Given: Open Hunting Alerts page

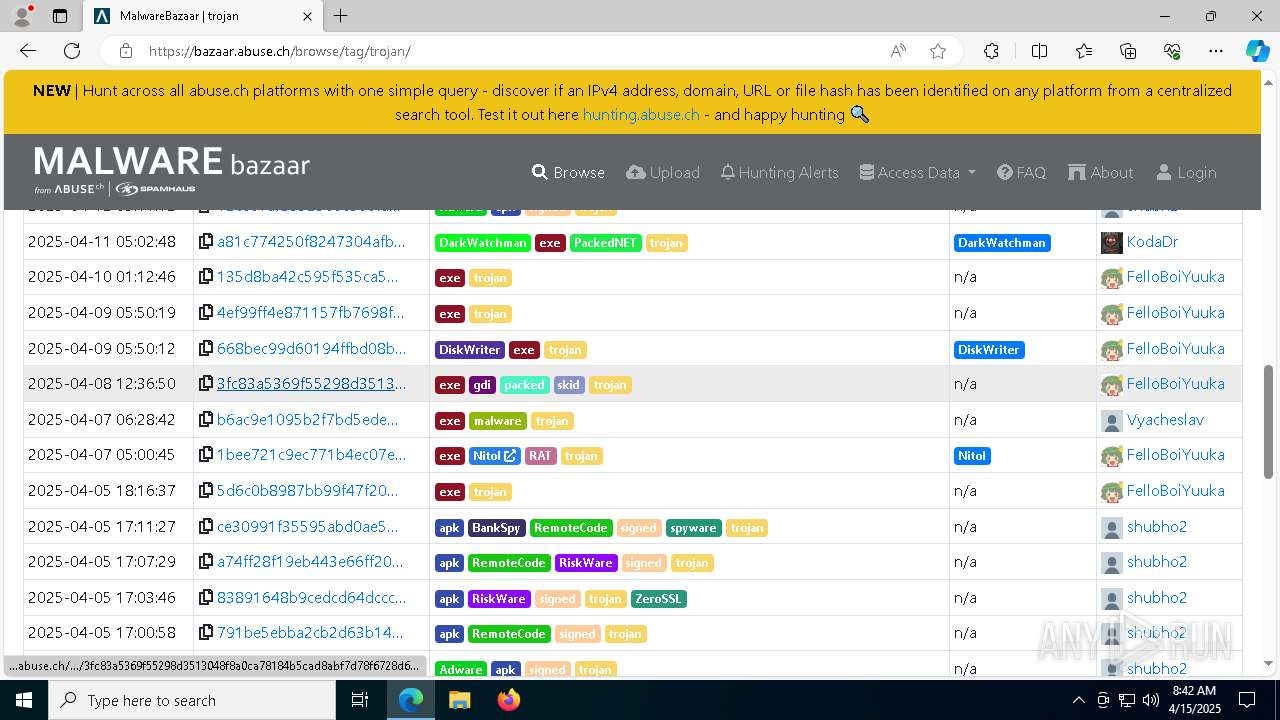Looking at the screenshot, I should tap(779, 172).
